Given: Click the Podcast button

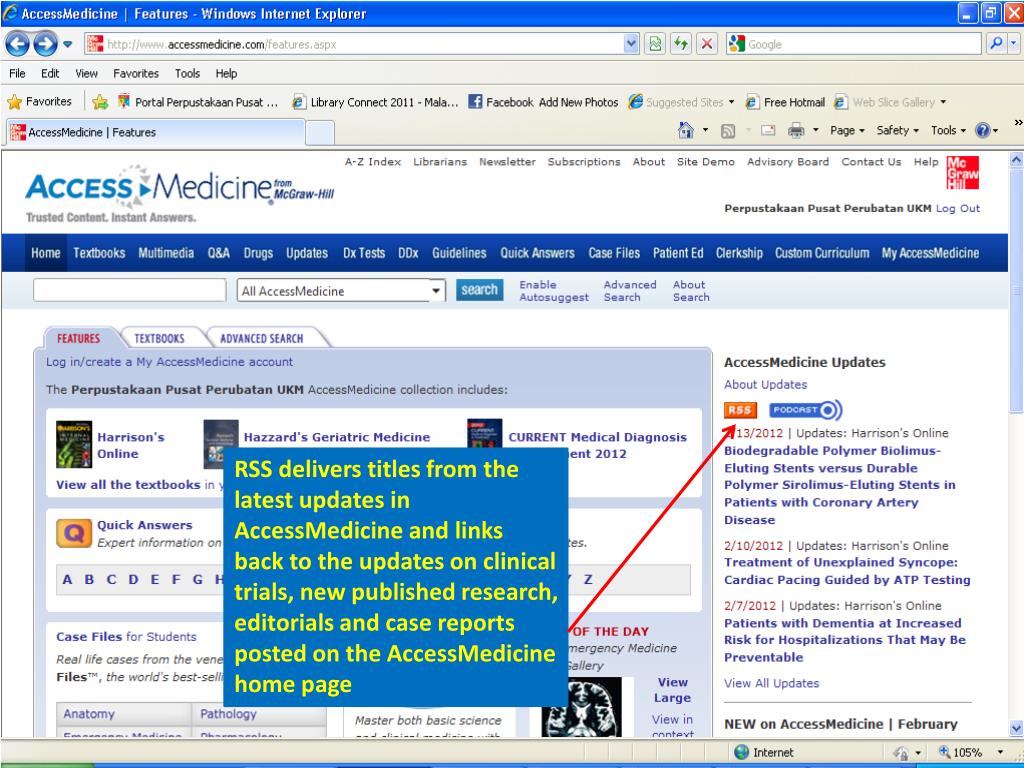Looking at the screenshot, I should [x=806, y=410].
